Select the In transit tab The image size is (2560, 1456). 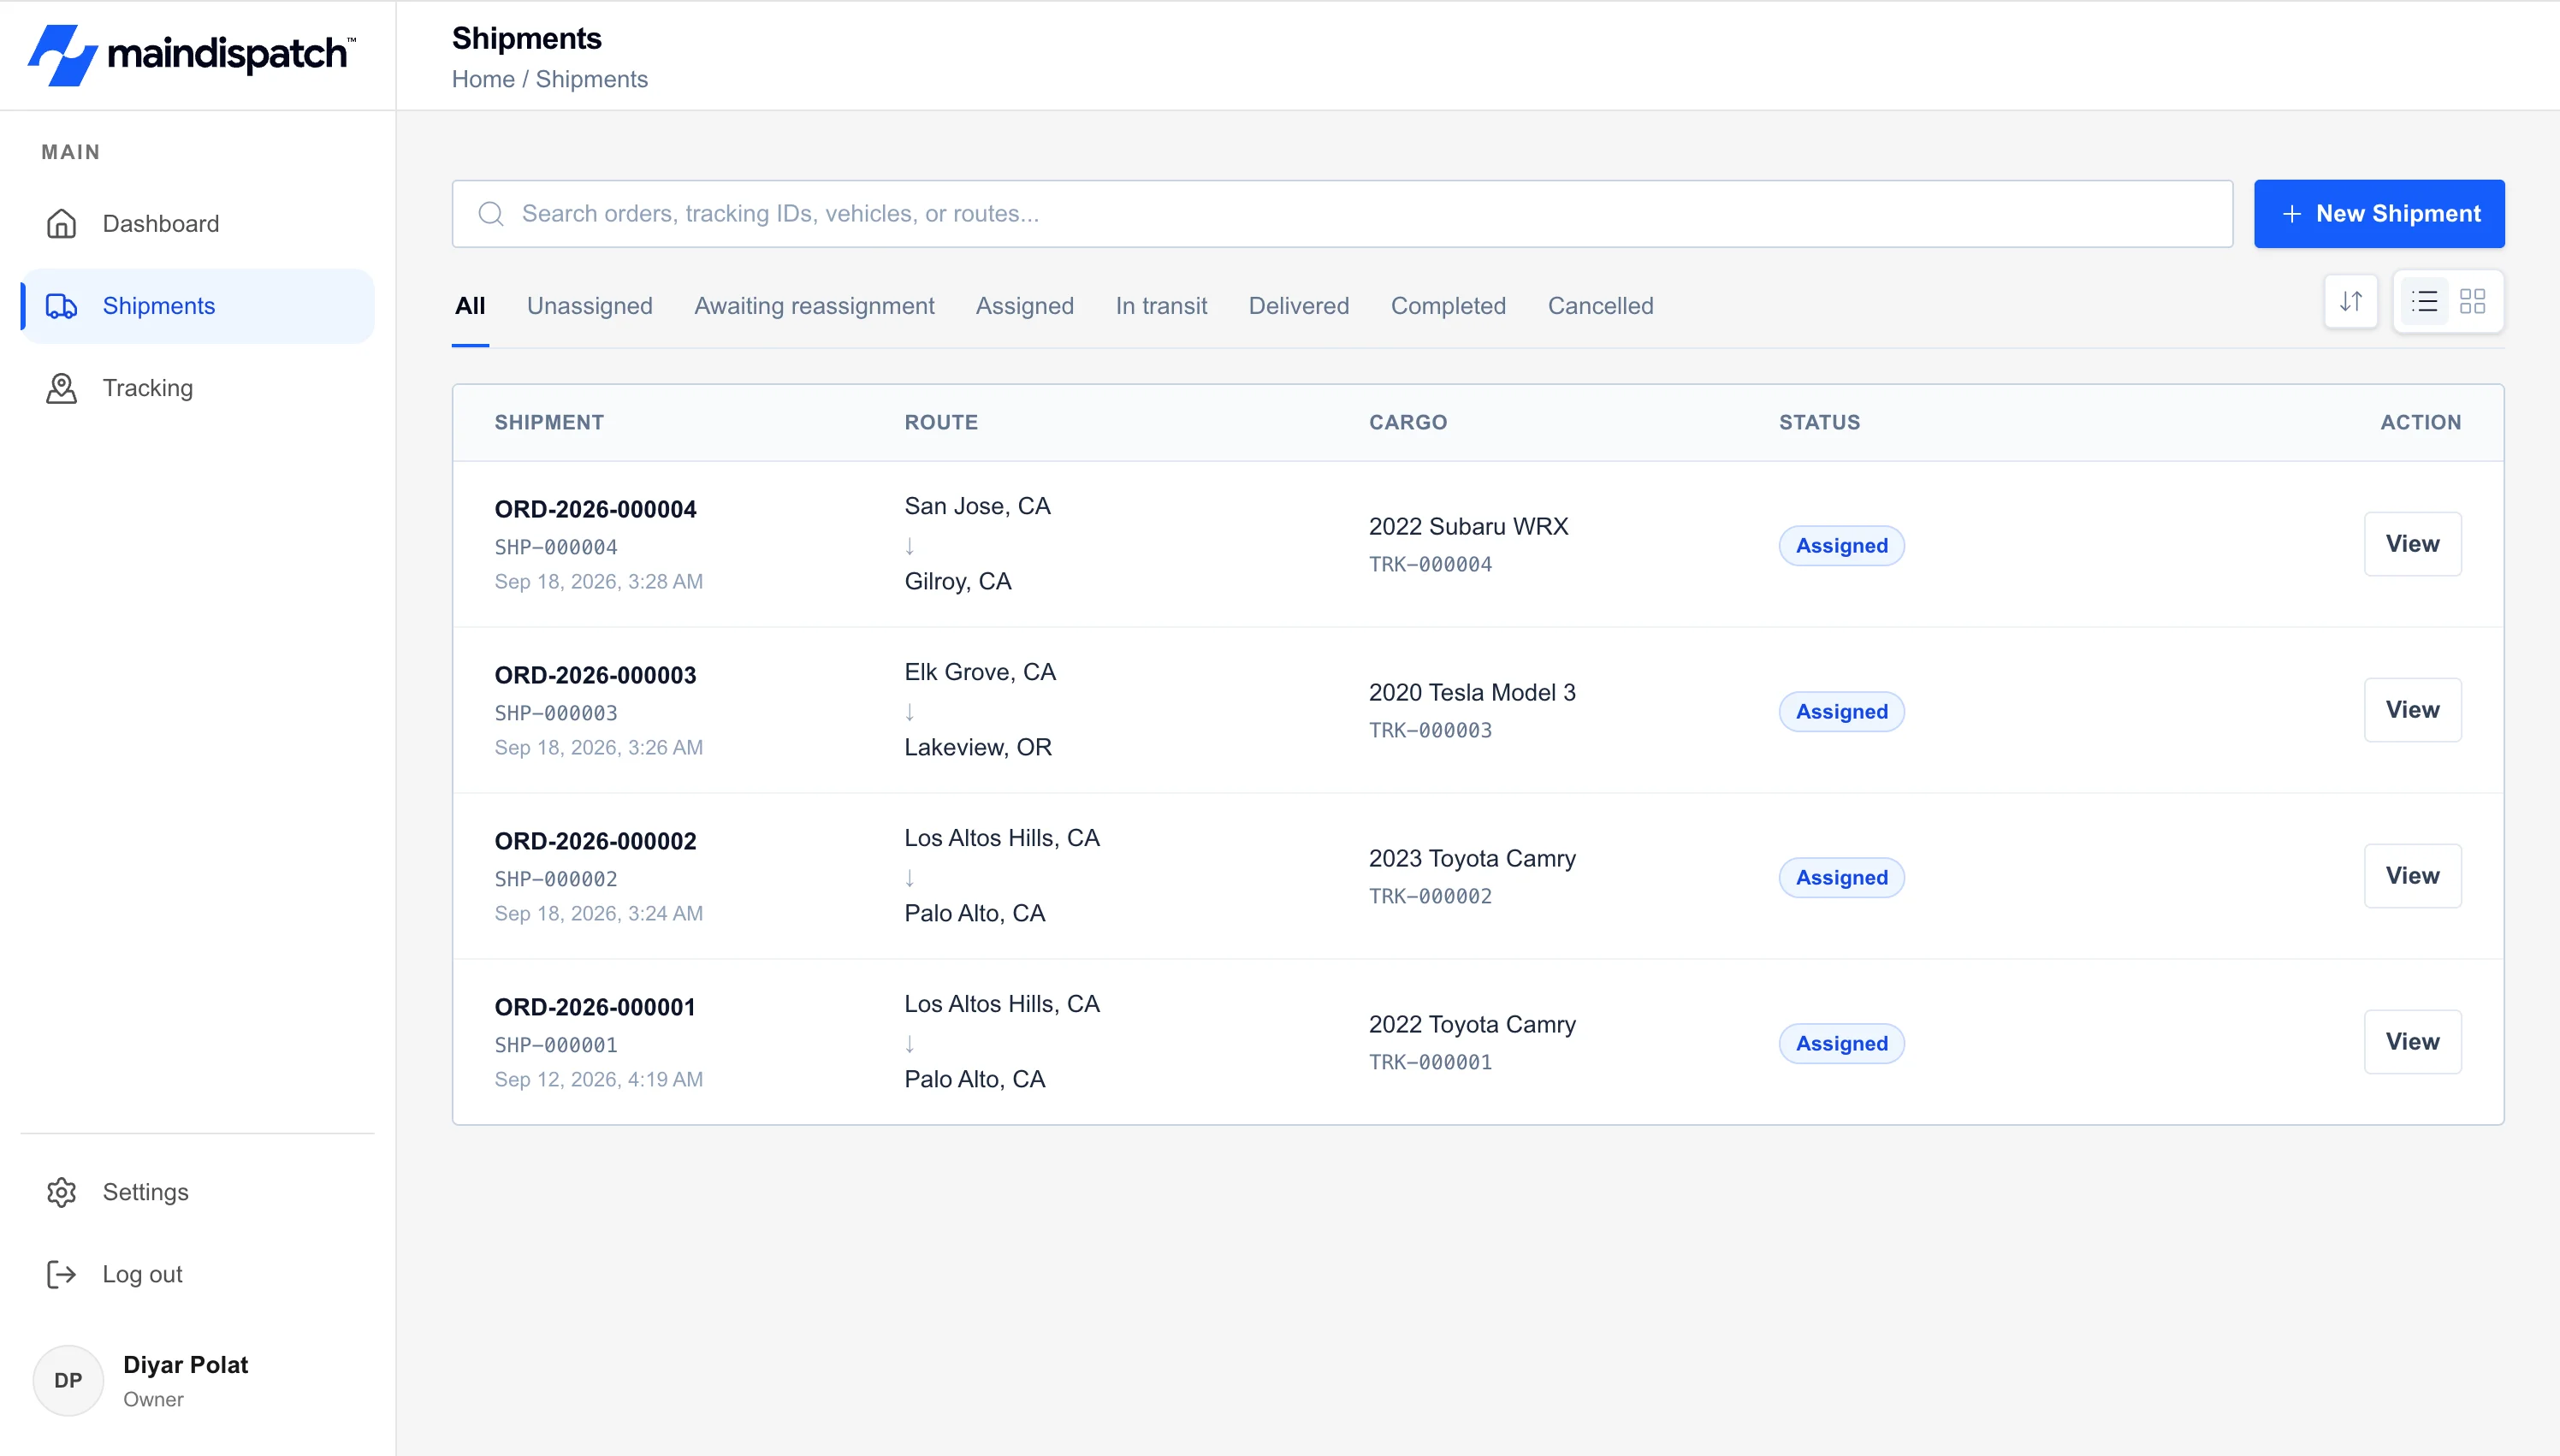tap(1161, 306)
